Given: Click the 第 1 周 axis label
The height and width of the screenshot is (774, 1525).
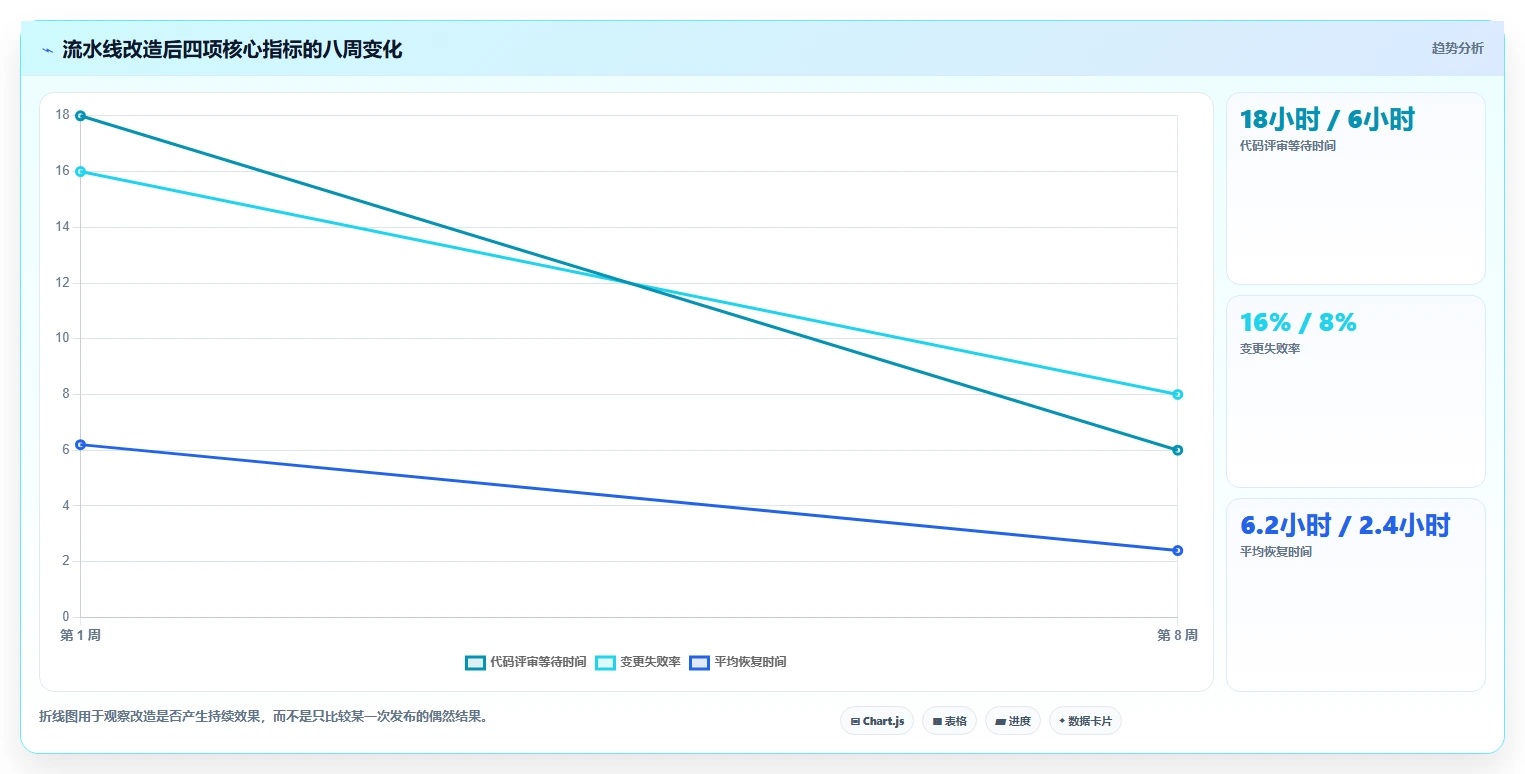Looking at the screenshot, I should [80, 635].
